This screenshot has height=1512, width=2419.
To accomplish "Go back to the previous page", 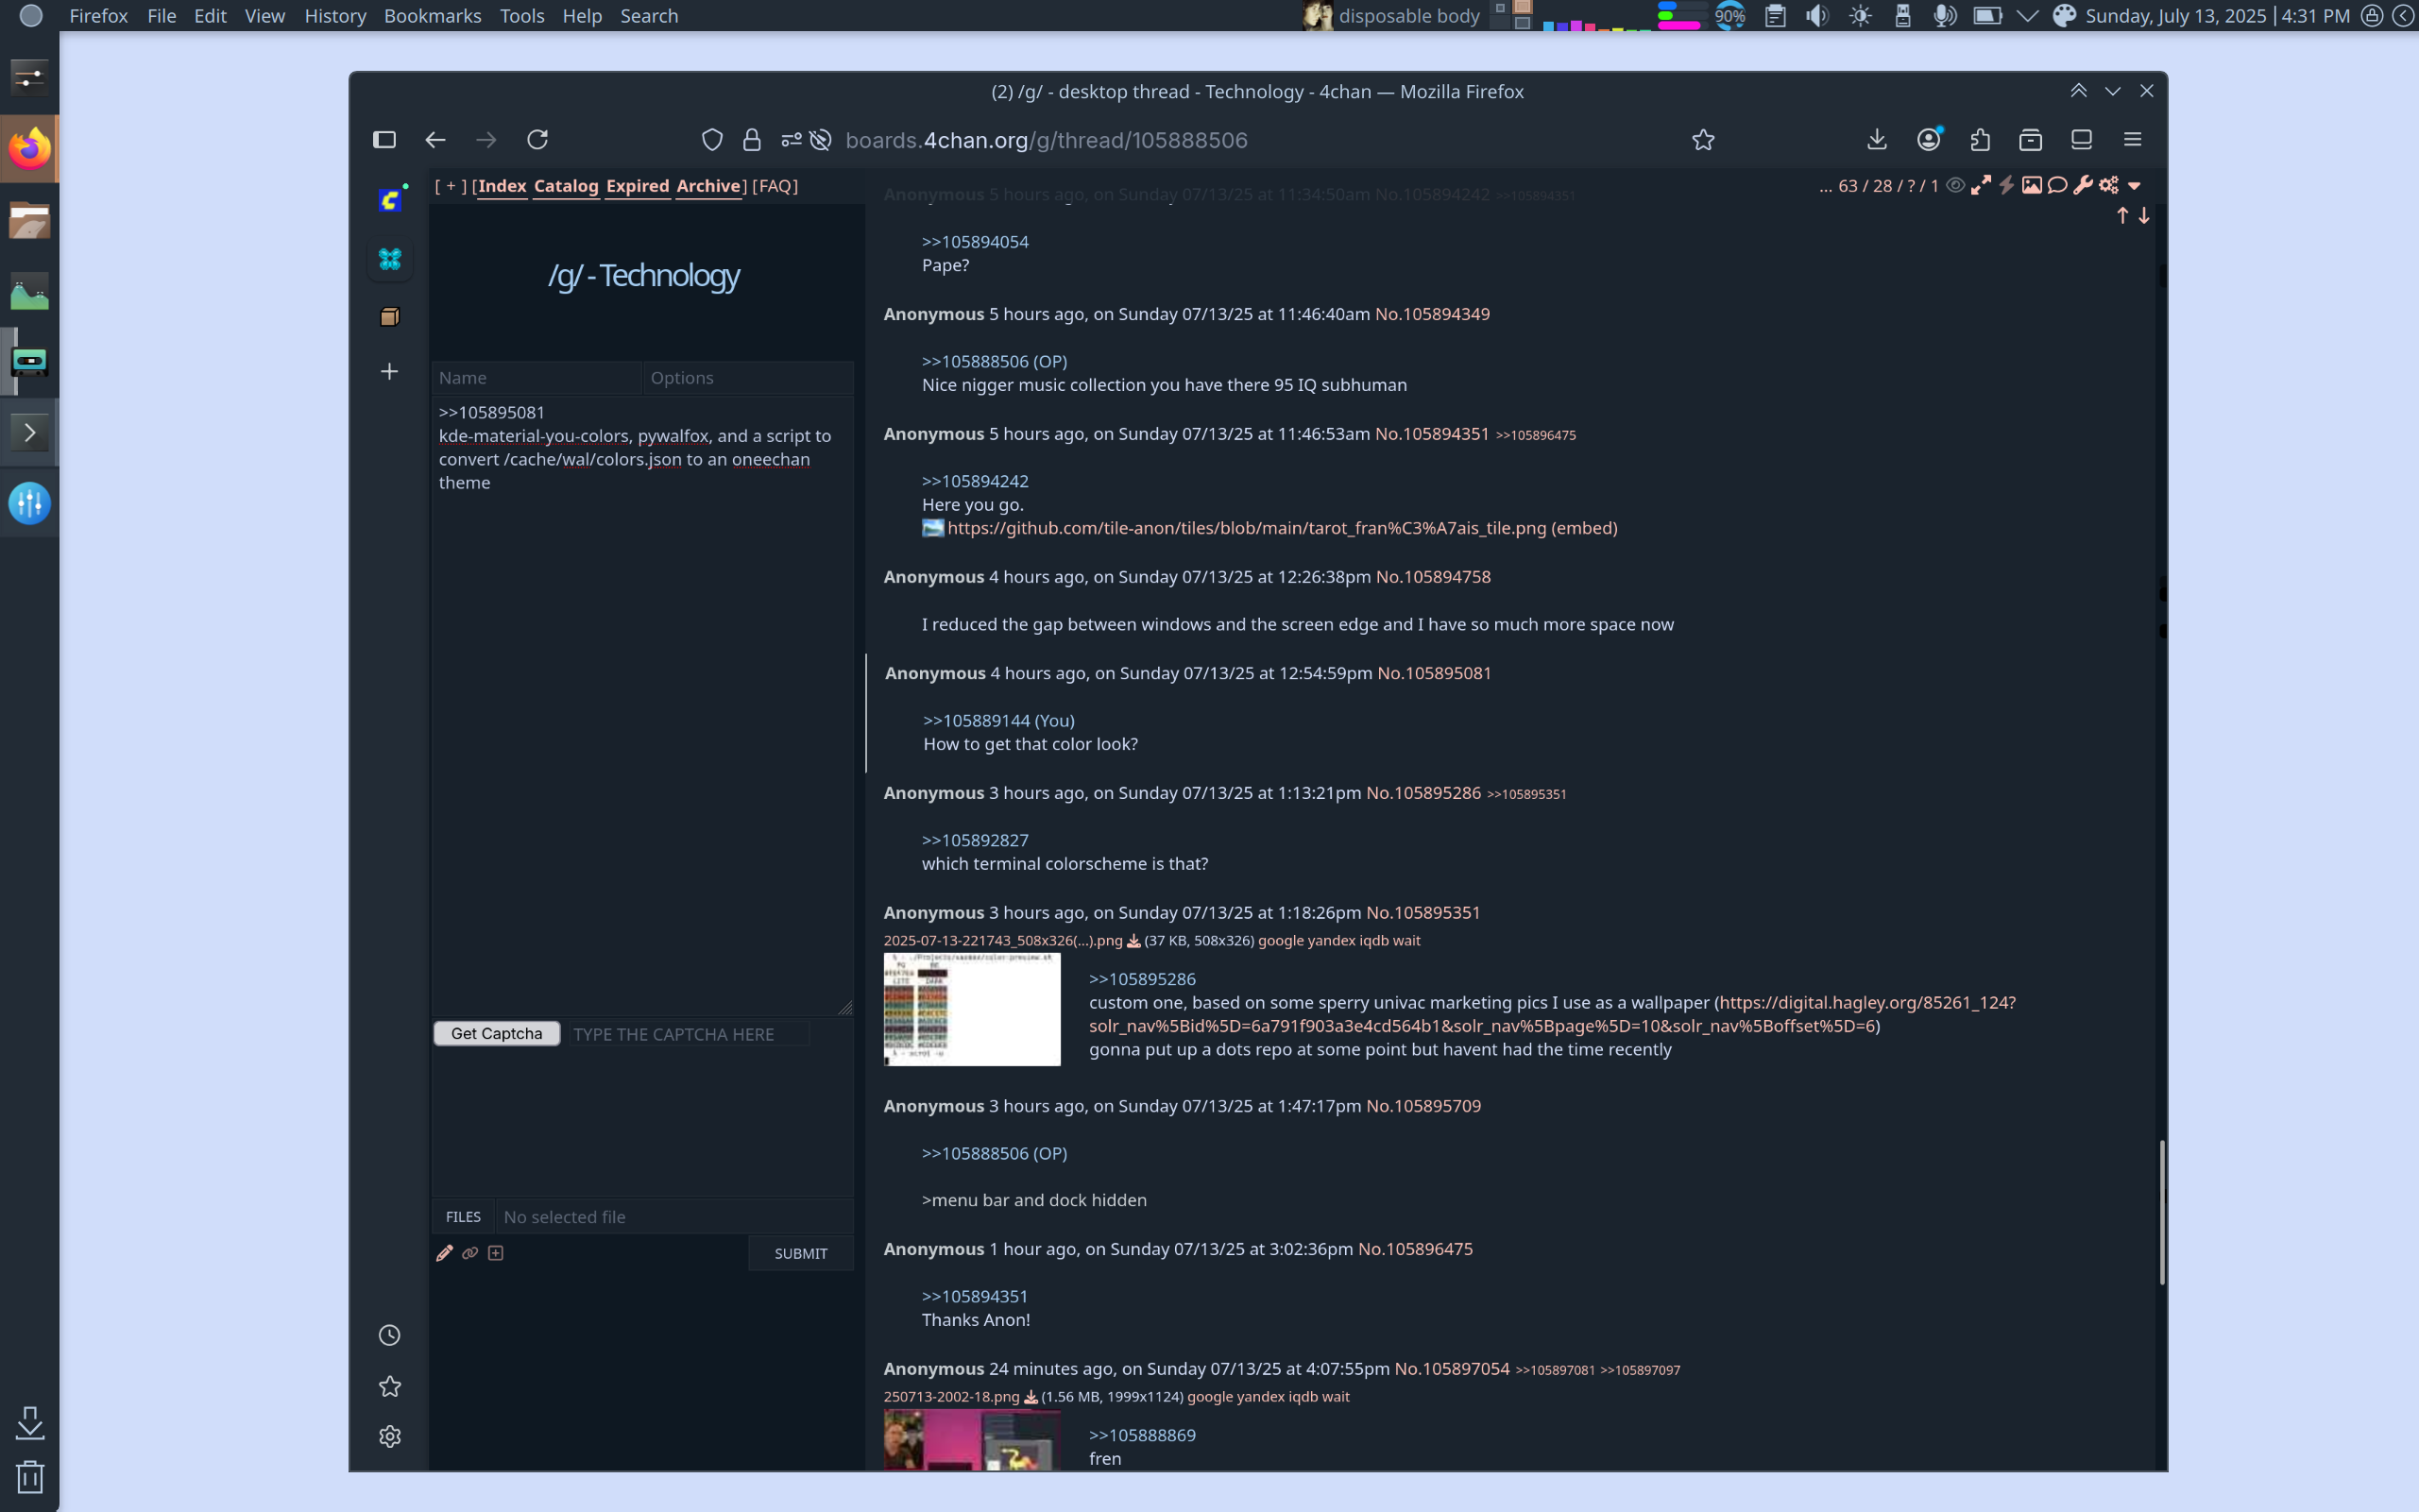I will coord(435,140).
